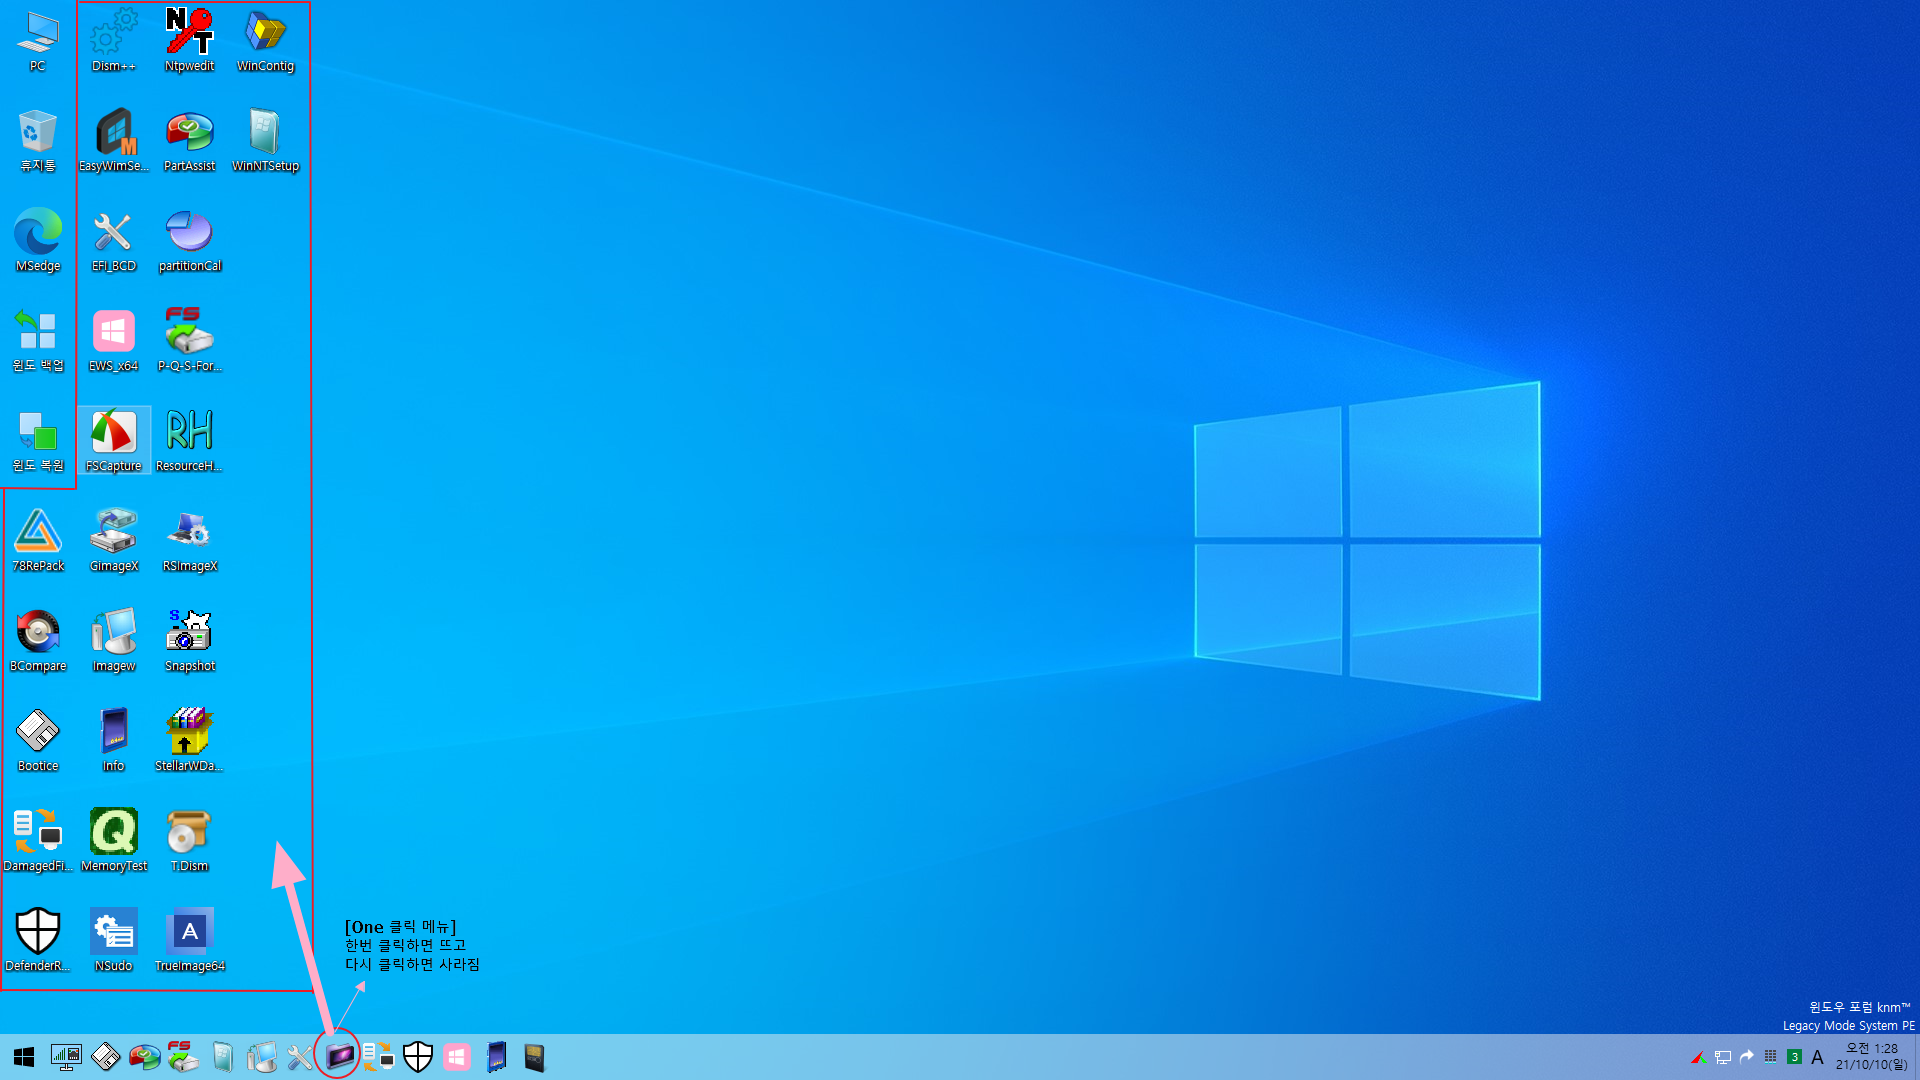Viewport: 1920px width, 1080px height.
Task: Click the Imagew computer taskbar icon
Action: (262, 1057)
